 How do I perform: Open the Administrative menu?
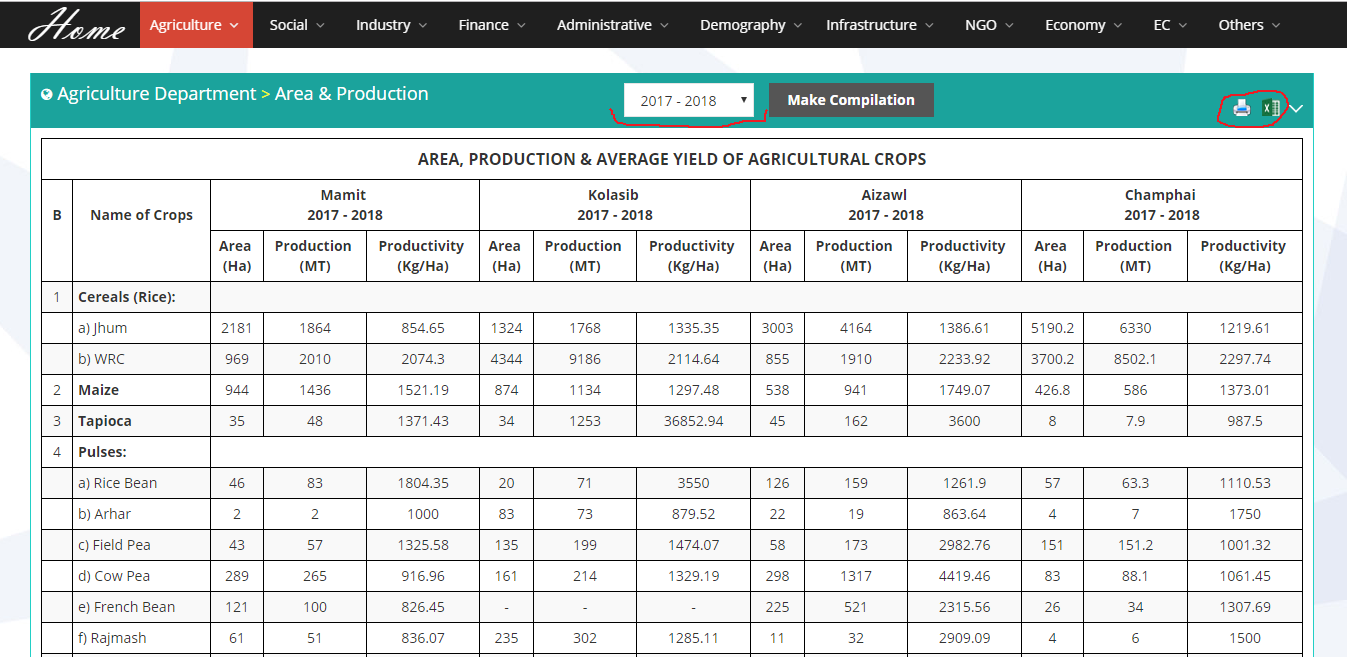click(x=612, y=25)
